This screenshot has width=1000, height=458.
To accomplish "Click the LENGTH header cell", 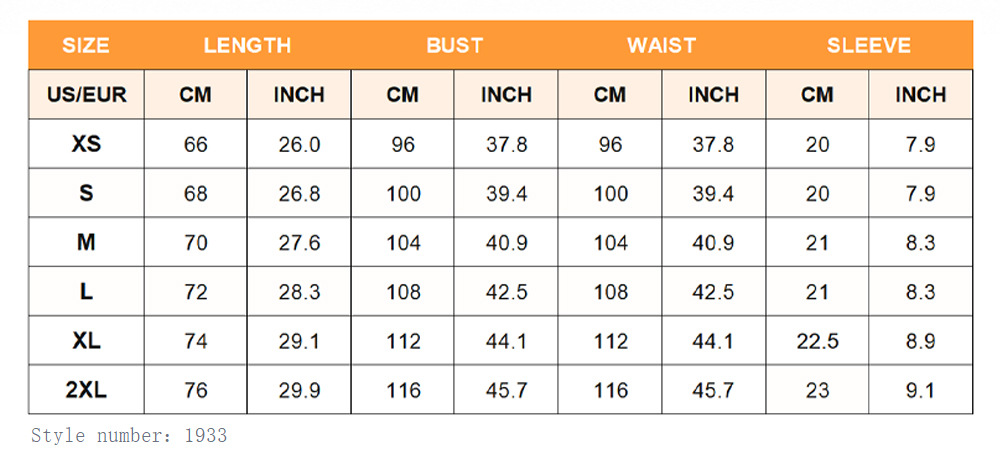I will (247, 45).
